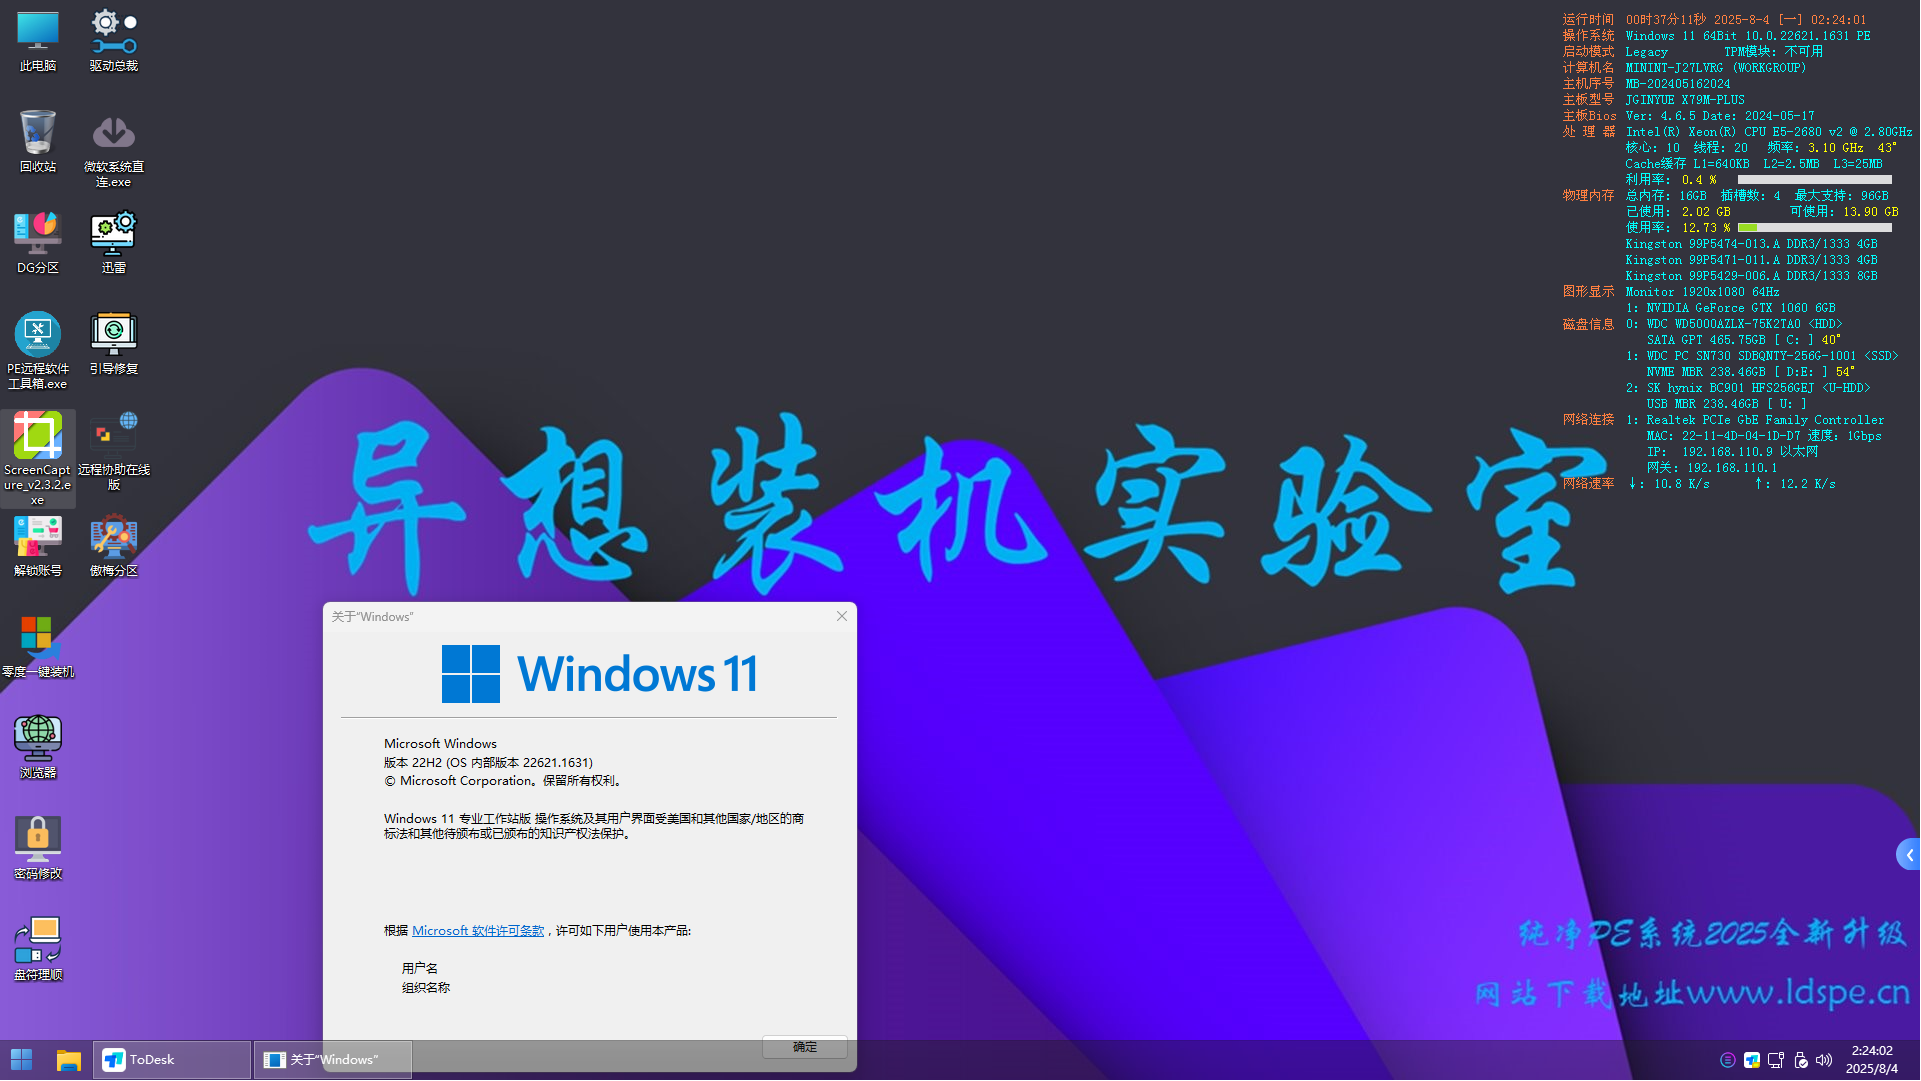Click the Microsoft 软件许可条款 link
This screenshot has width=1921, height=1081.
point(478,931)
